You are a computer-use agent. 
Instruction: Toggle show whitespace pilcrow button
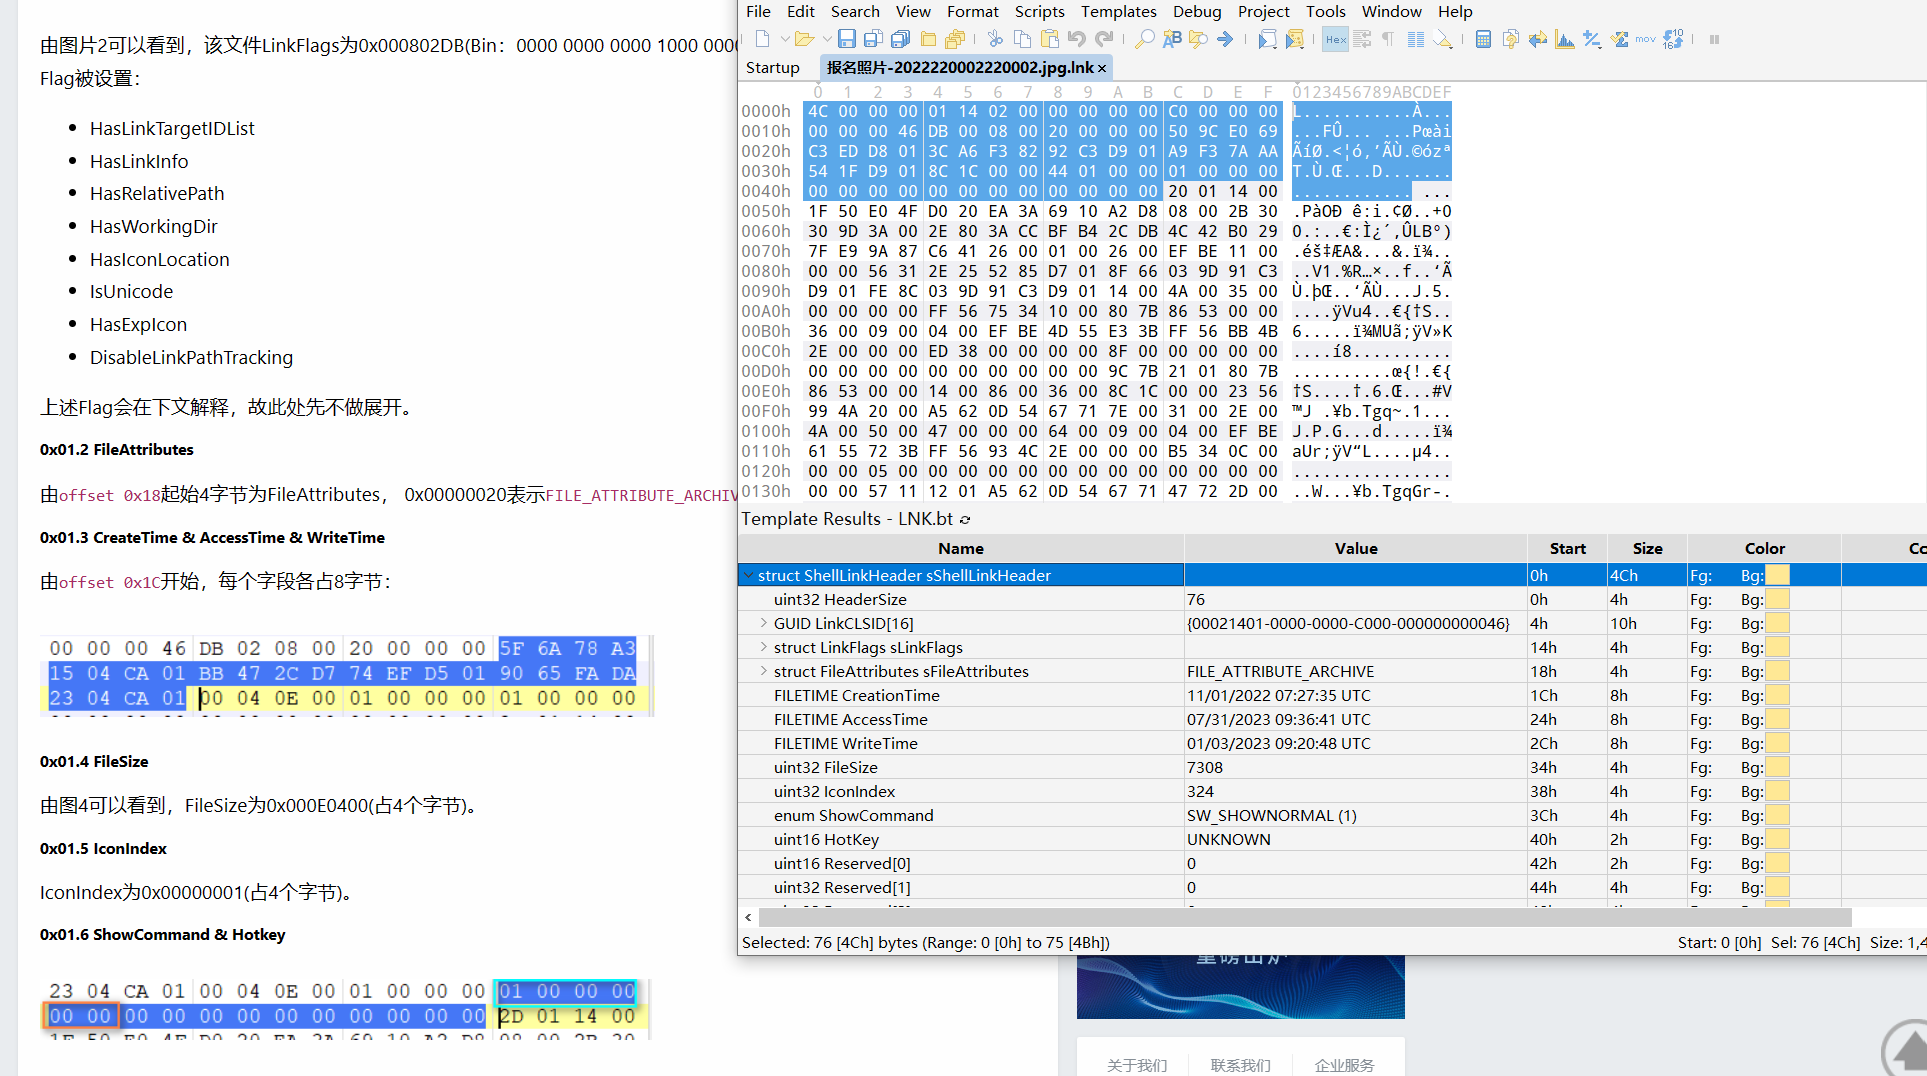point(1388,39)
